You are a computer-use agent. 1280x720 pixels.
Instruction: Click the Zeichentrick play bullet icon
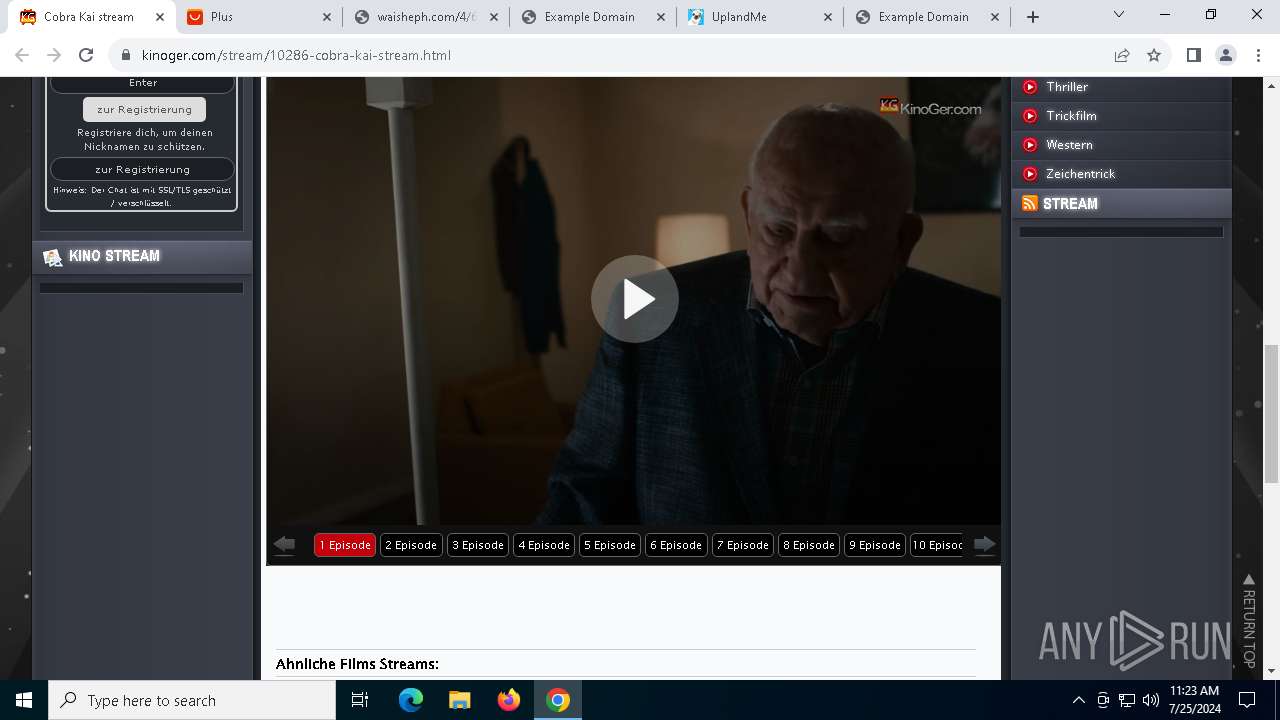[1030, 174]
